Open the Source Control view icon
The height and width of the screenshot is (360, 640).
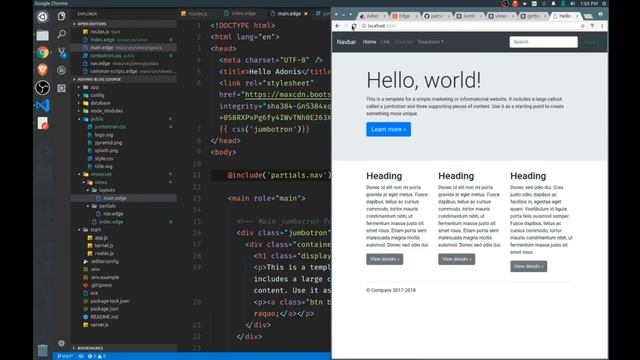62,52
